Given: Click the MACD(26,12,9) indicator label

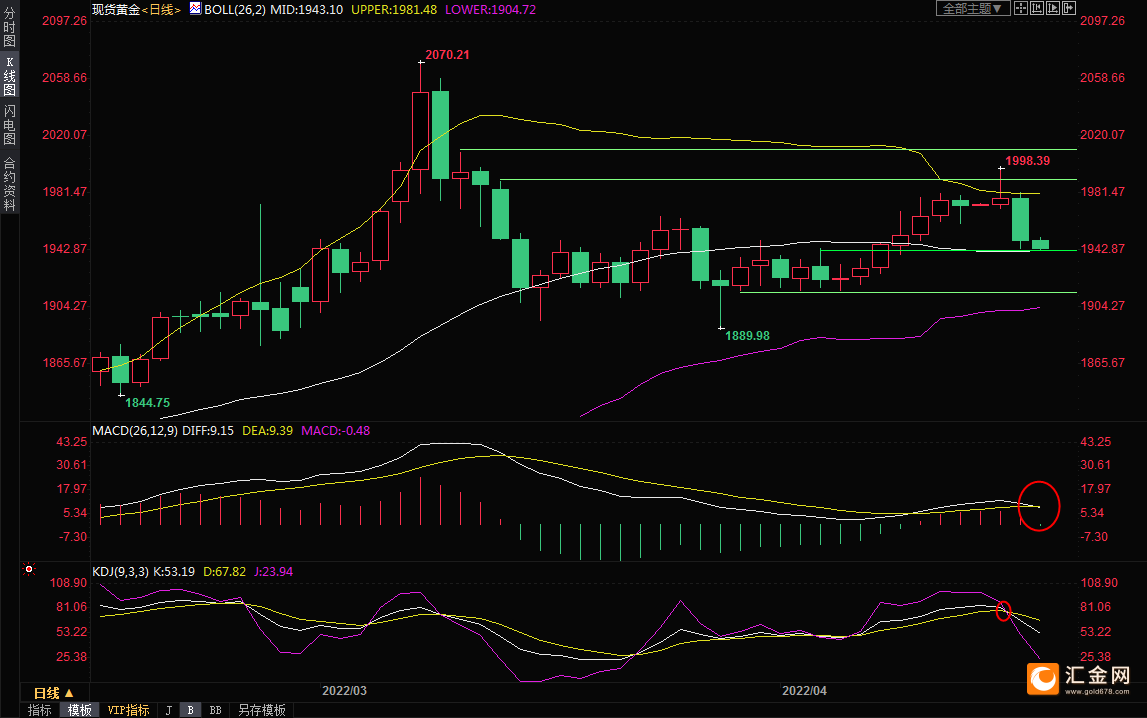Looking at the screenshot, I should click(x=135, y=431).
